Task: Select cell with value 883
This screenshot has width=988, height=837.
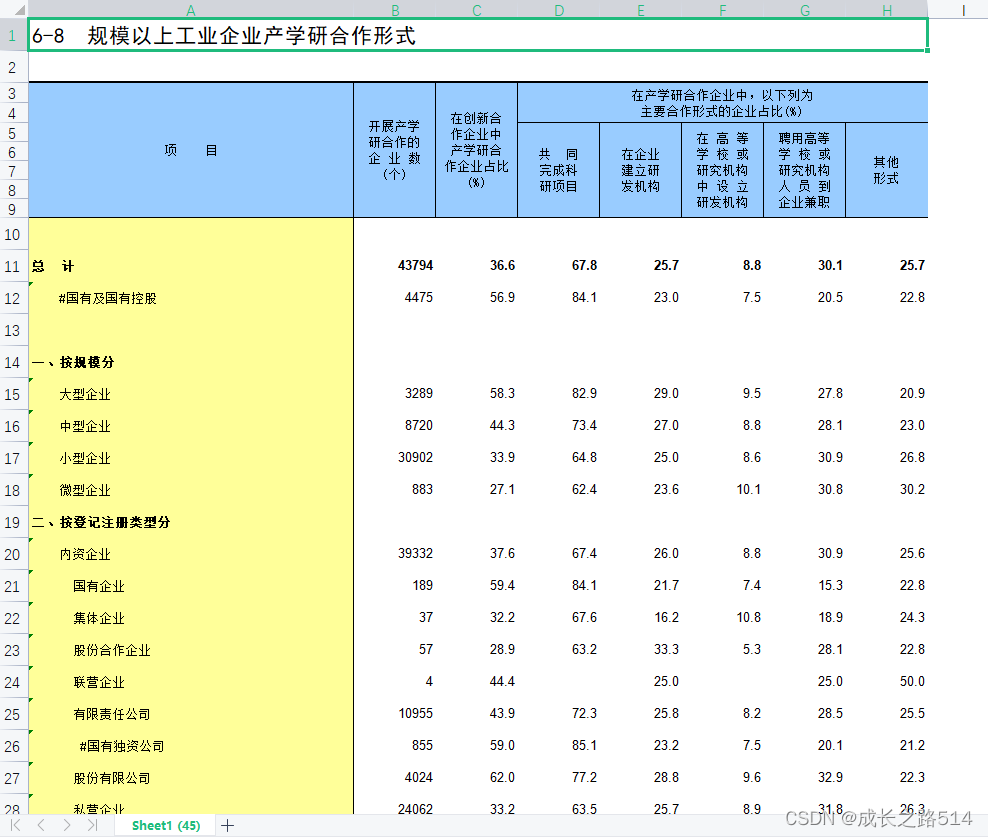Action: pyautogui.click(x=394, y=489)
